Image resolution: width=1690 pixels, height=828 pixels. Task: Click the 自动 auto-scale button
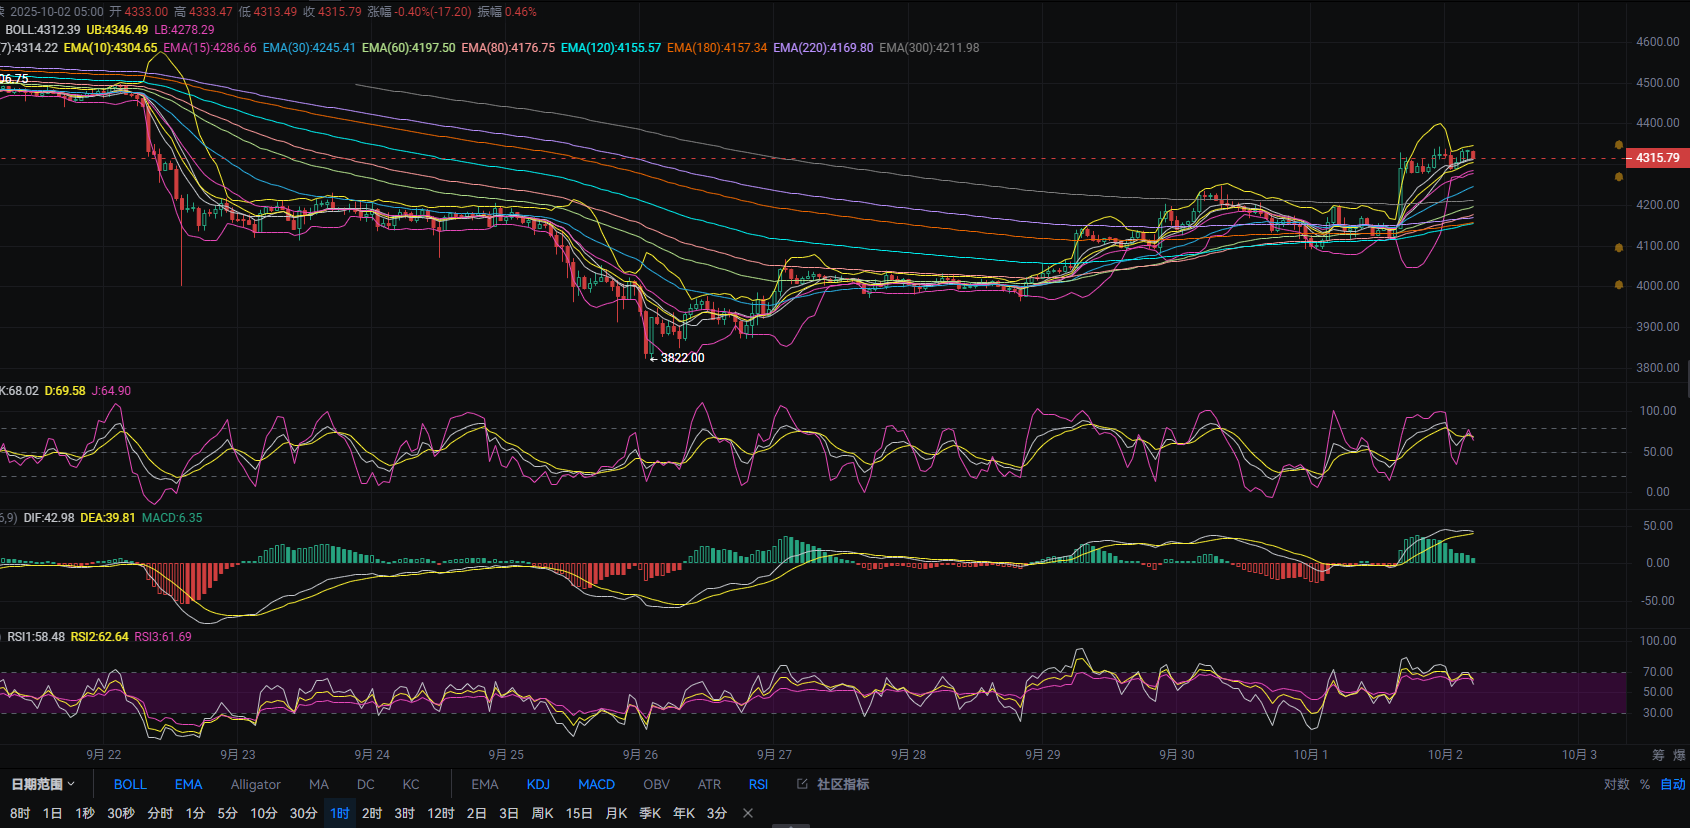(x=1672, y=784)
